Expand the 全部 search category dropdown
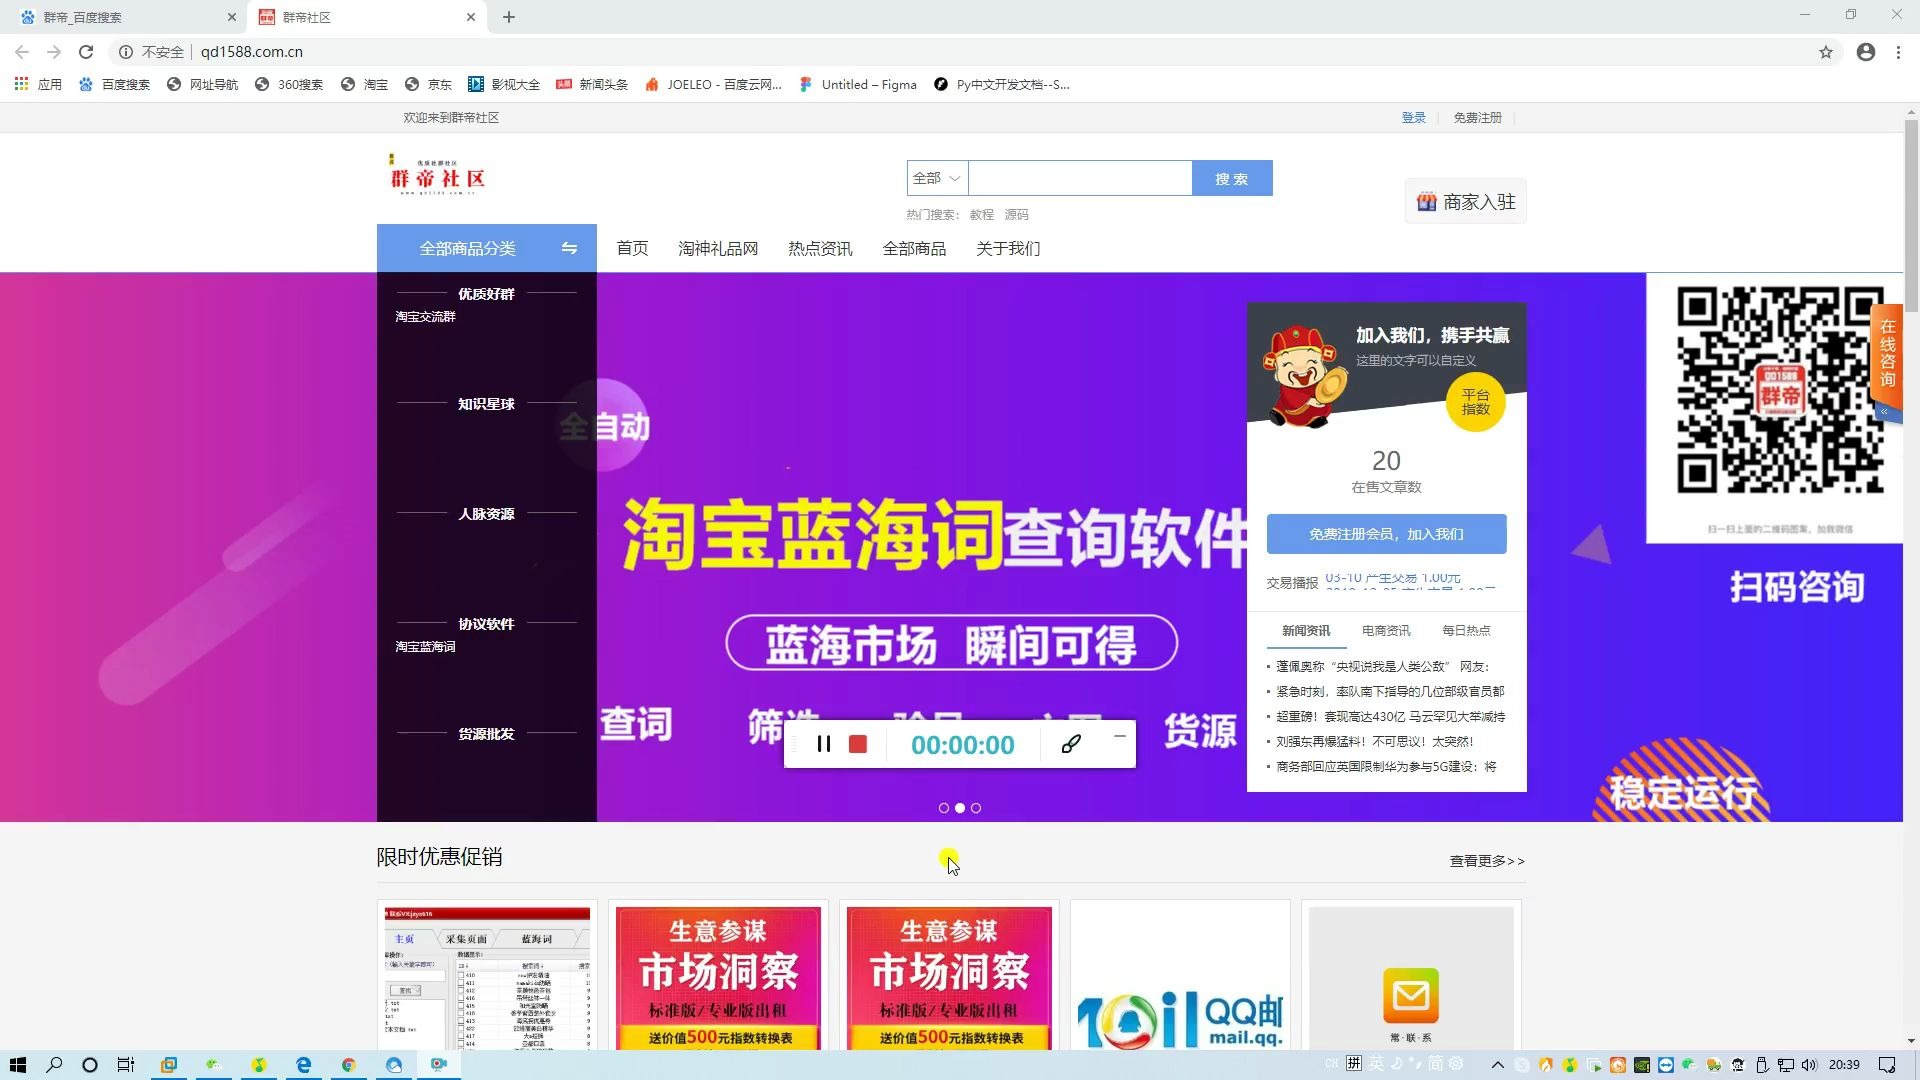Viewport: 1920px width, 1080px height. click(x=937, y=178)
